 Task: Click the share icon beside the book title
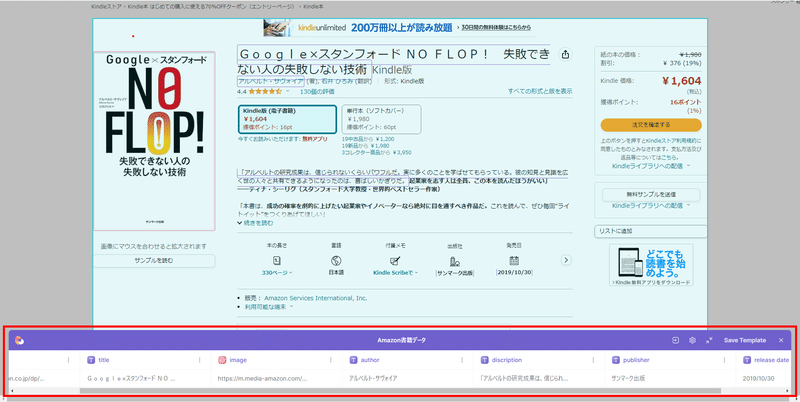[565, 55]
